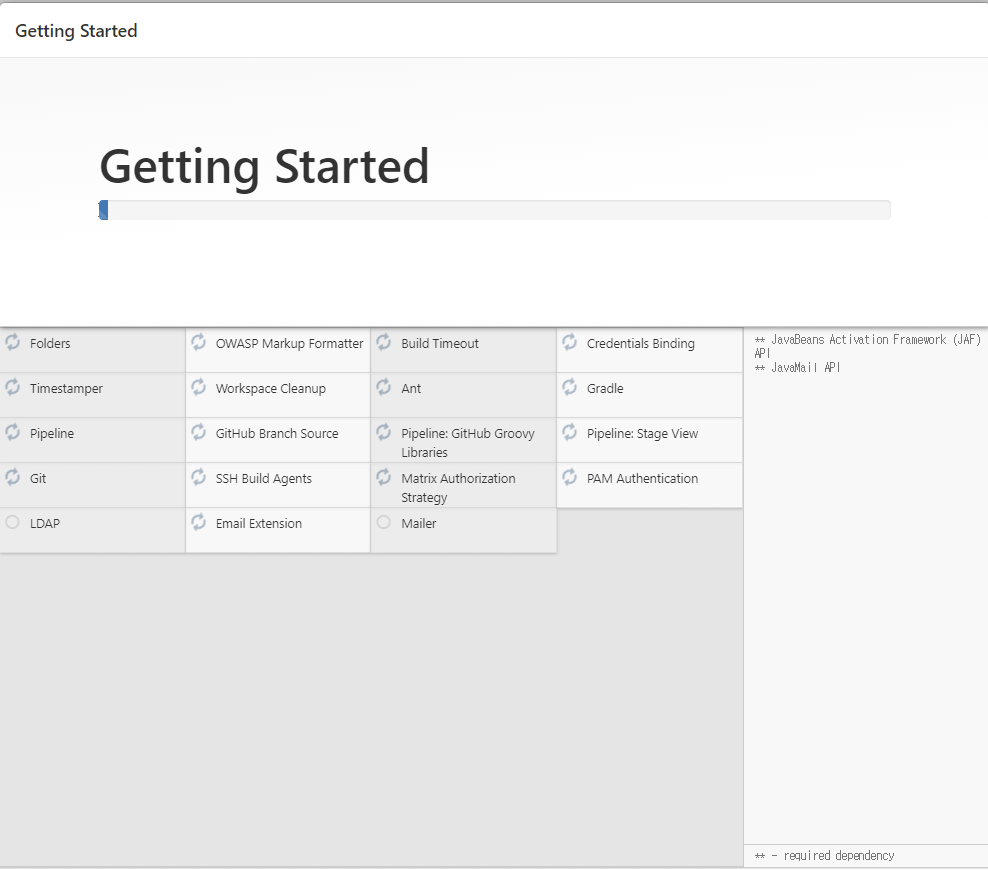Click the install status icon for Timestamper
The height and width of the screenshot is (870, 988).
tap(13, 387)
